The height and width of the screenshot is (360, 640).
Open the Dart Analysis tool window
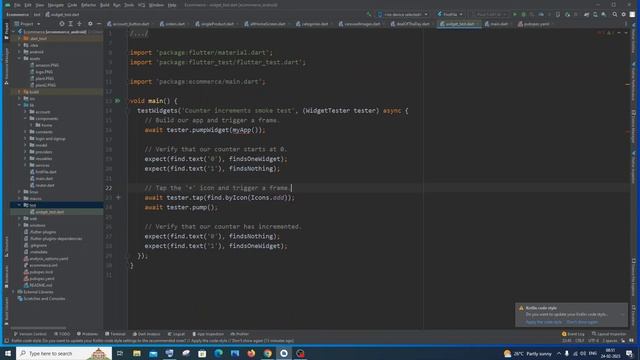tap(147, 334)
